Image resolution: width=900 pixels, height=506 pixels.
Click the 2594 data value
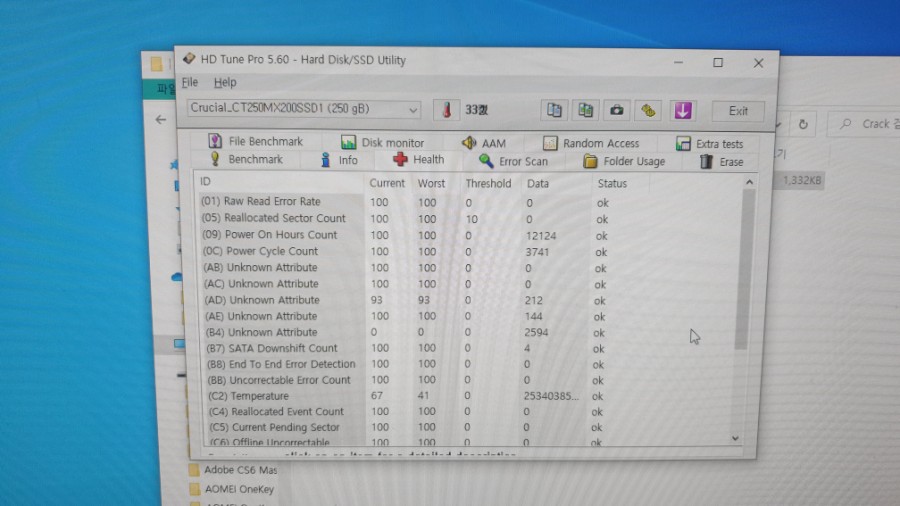(536, 333)
